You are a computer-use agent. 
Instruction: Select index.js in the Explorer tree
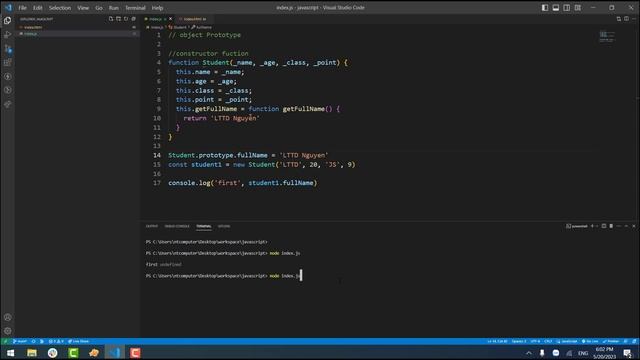point(78,34)
